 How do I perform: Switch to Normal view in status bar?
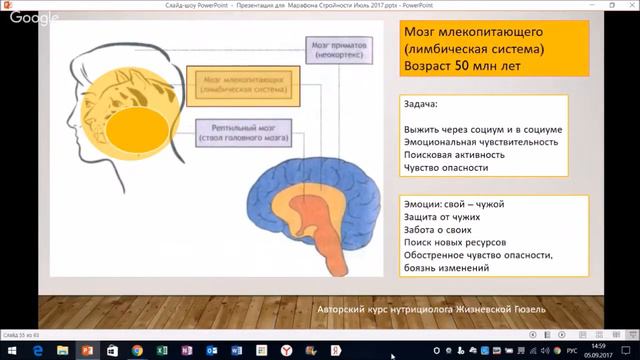click(x=582, y=335)
